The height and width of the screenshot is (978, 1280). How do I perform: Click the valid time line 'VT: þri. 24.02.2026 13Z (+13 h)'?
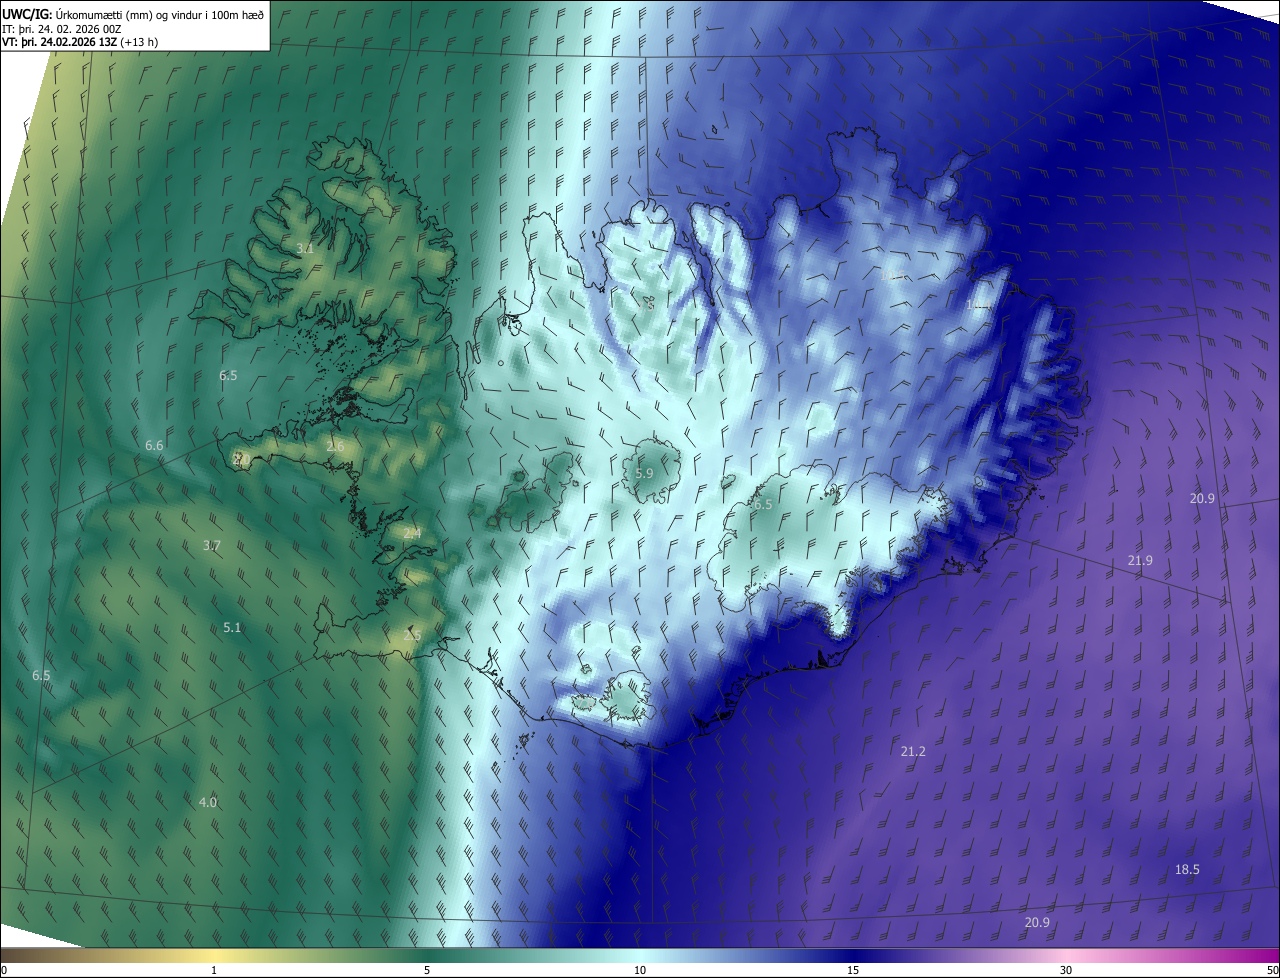coord(80,42)
